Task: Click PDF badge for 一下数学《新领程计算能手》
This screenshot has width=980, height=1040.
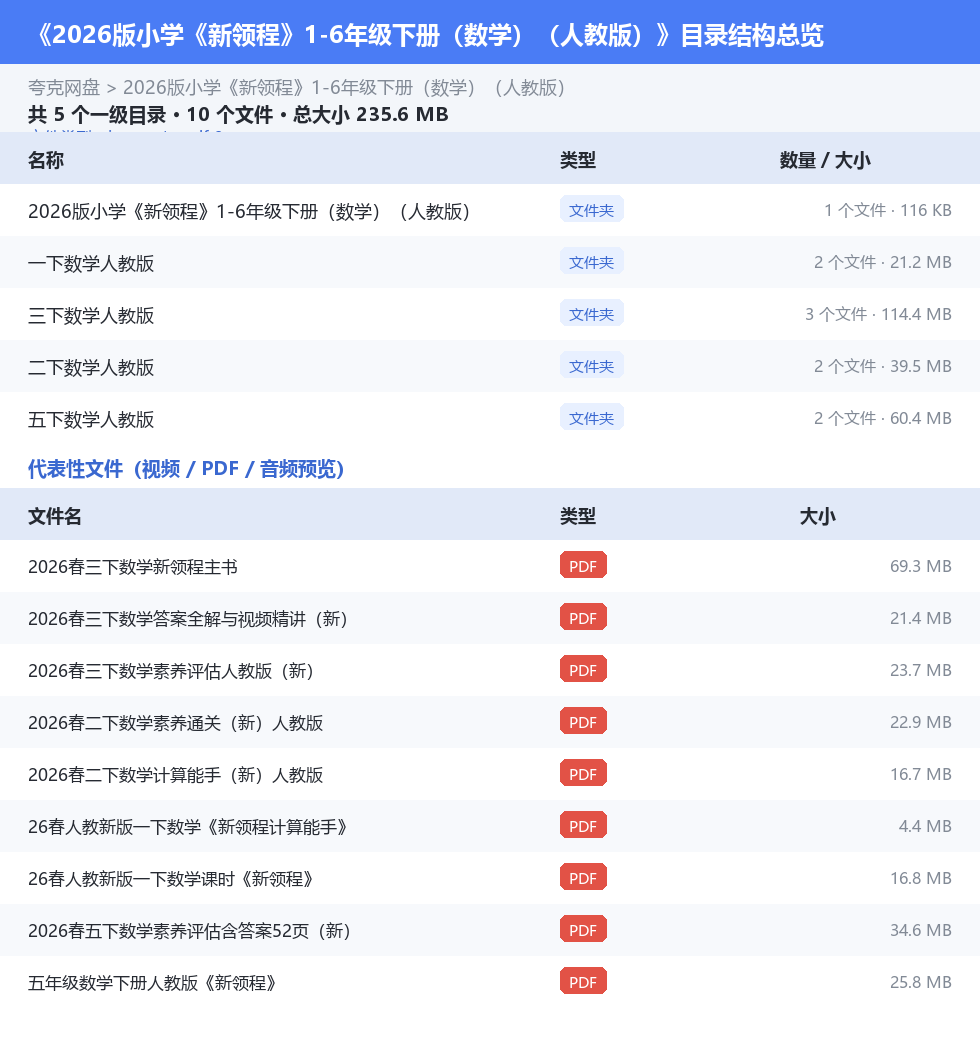Action: pos(583,826)
